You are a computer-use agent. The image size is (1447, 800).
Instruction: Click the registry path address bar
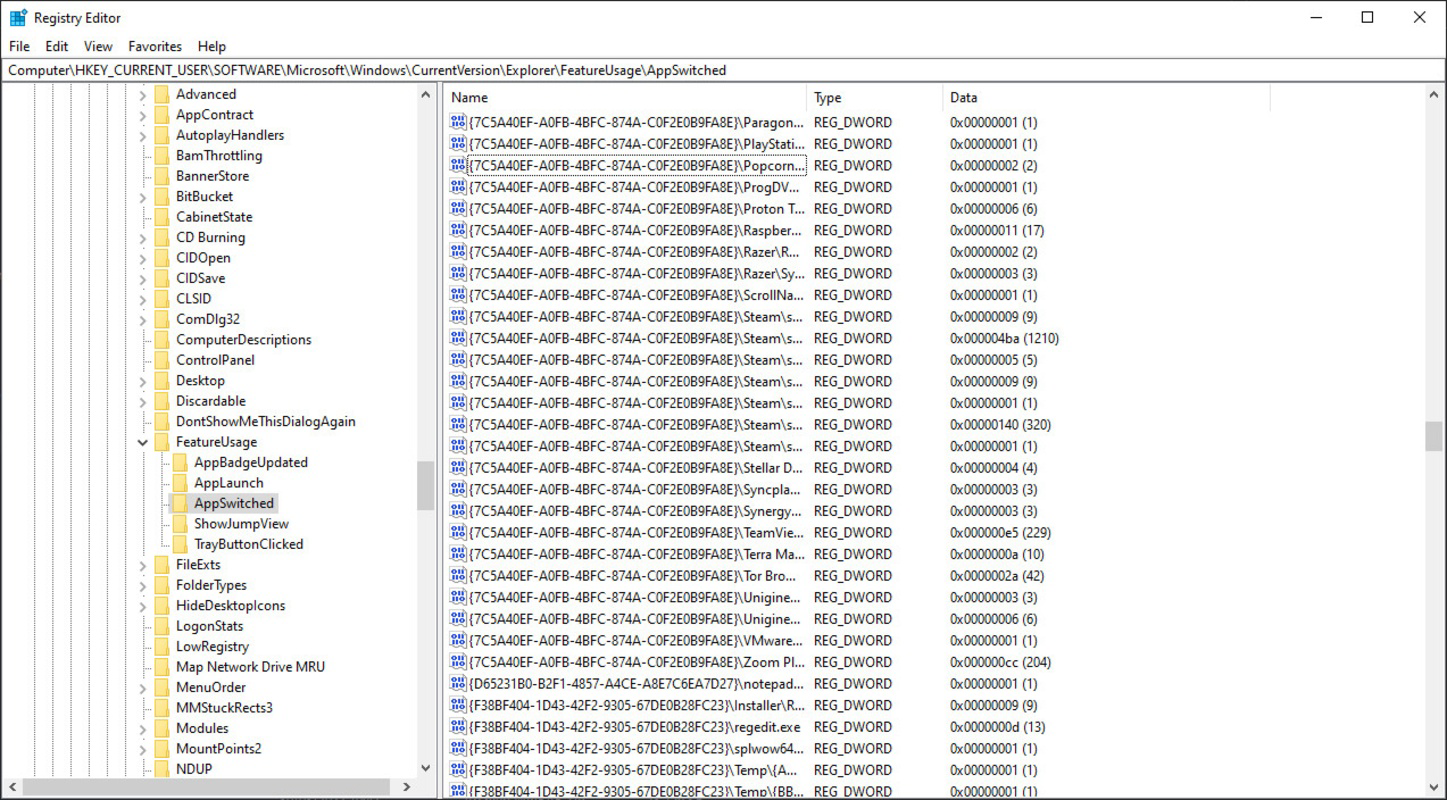723,70
